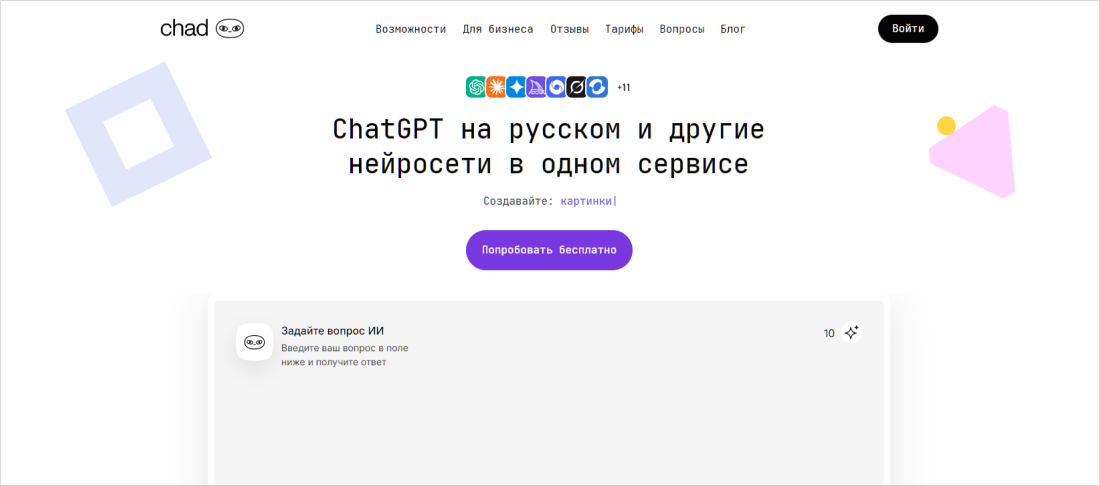This screenshot has height=486, width=1100.
Task: Click the sparkle credits icon beside 10
Action: tap(851, 333)
